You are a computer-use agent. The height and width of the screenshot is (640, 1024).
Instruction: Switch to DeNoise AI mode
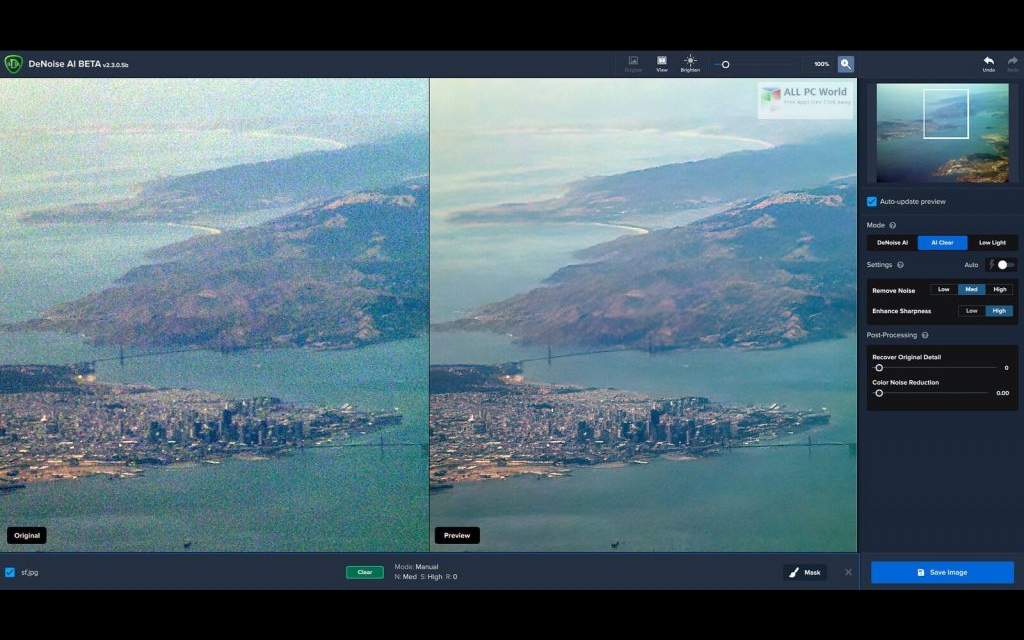coord(892,243)
